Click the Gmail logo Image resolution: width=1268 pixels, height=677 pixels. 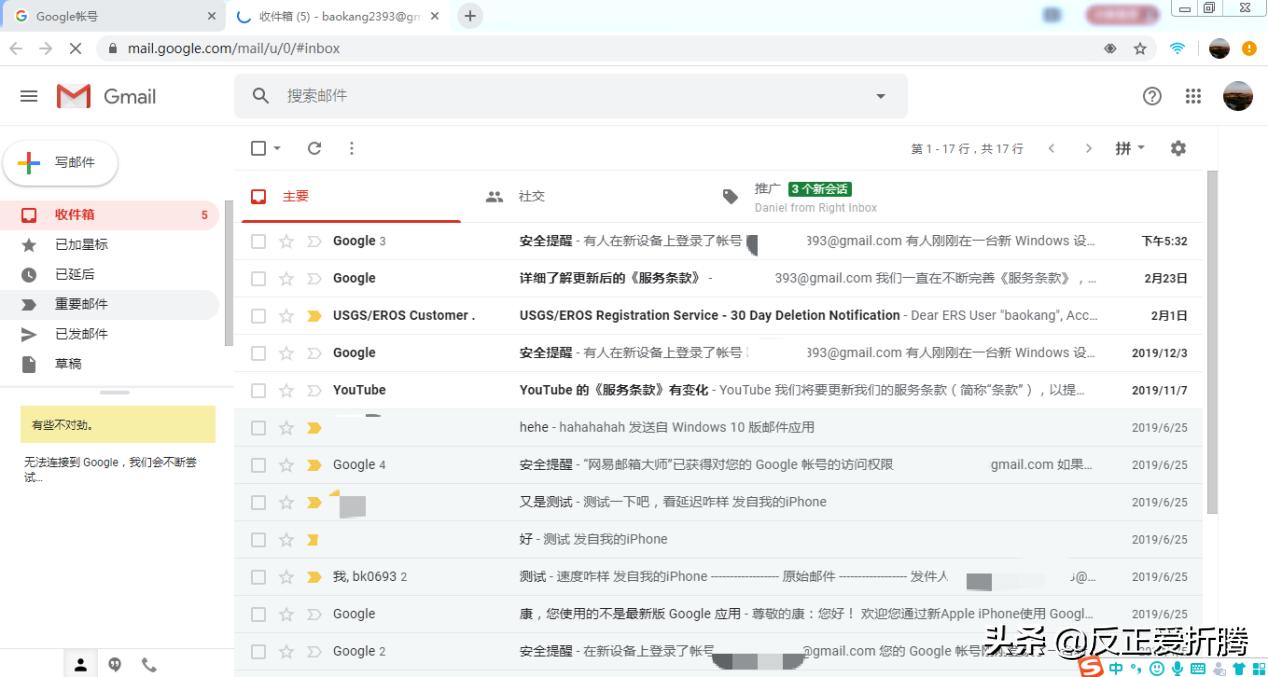point(103,96)
